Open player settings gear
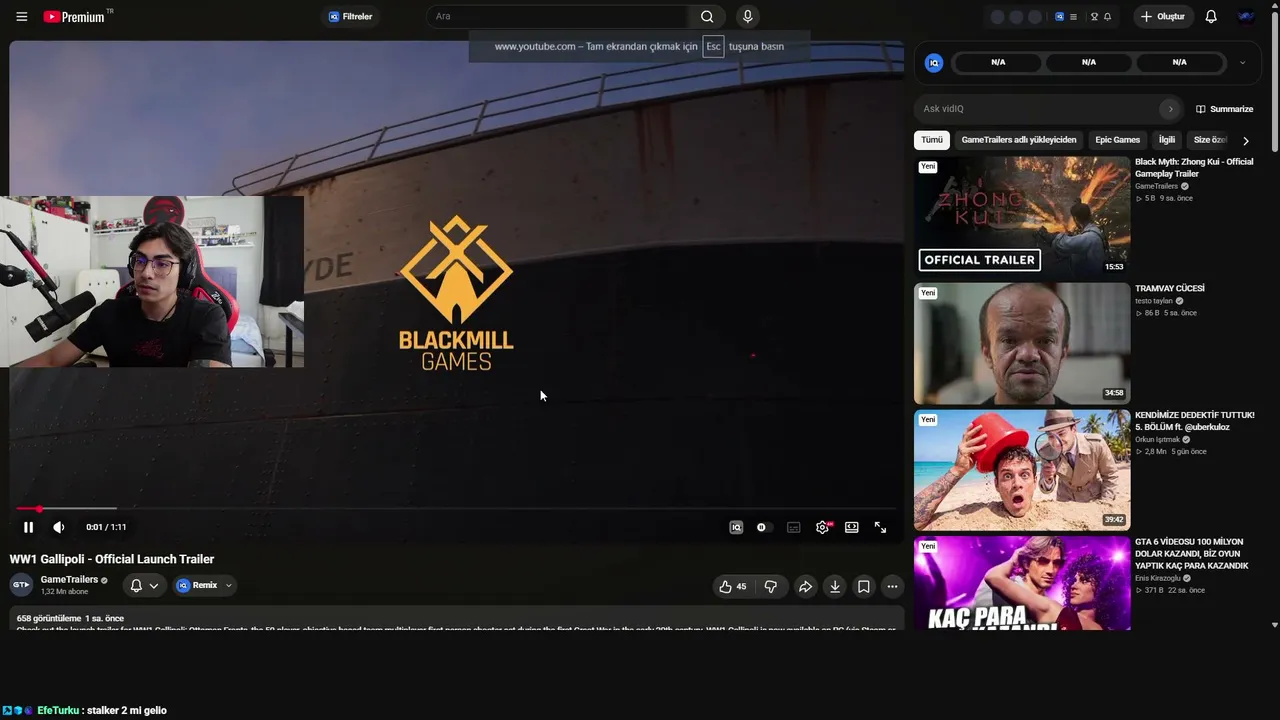 [823, 527]
